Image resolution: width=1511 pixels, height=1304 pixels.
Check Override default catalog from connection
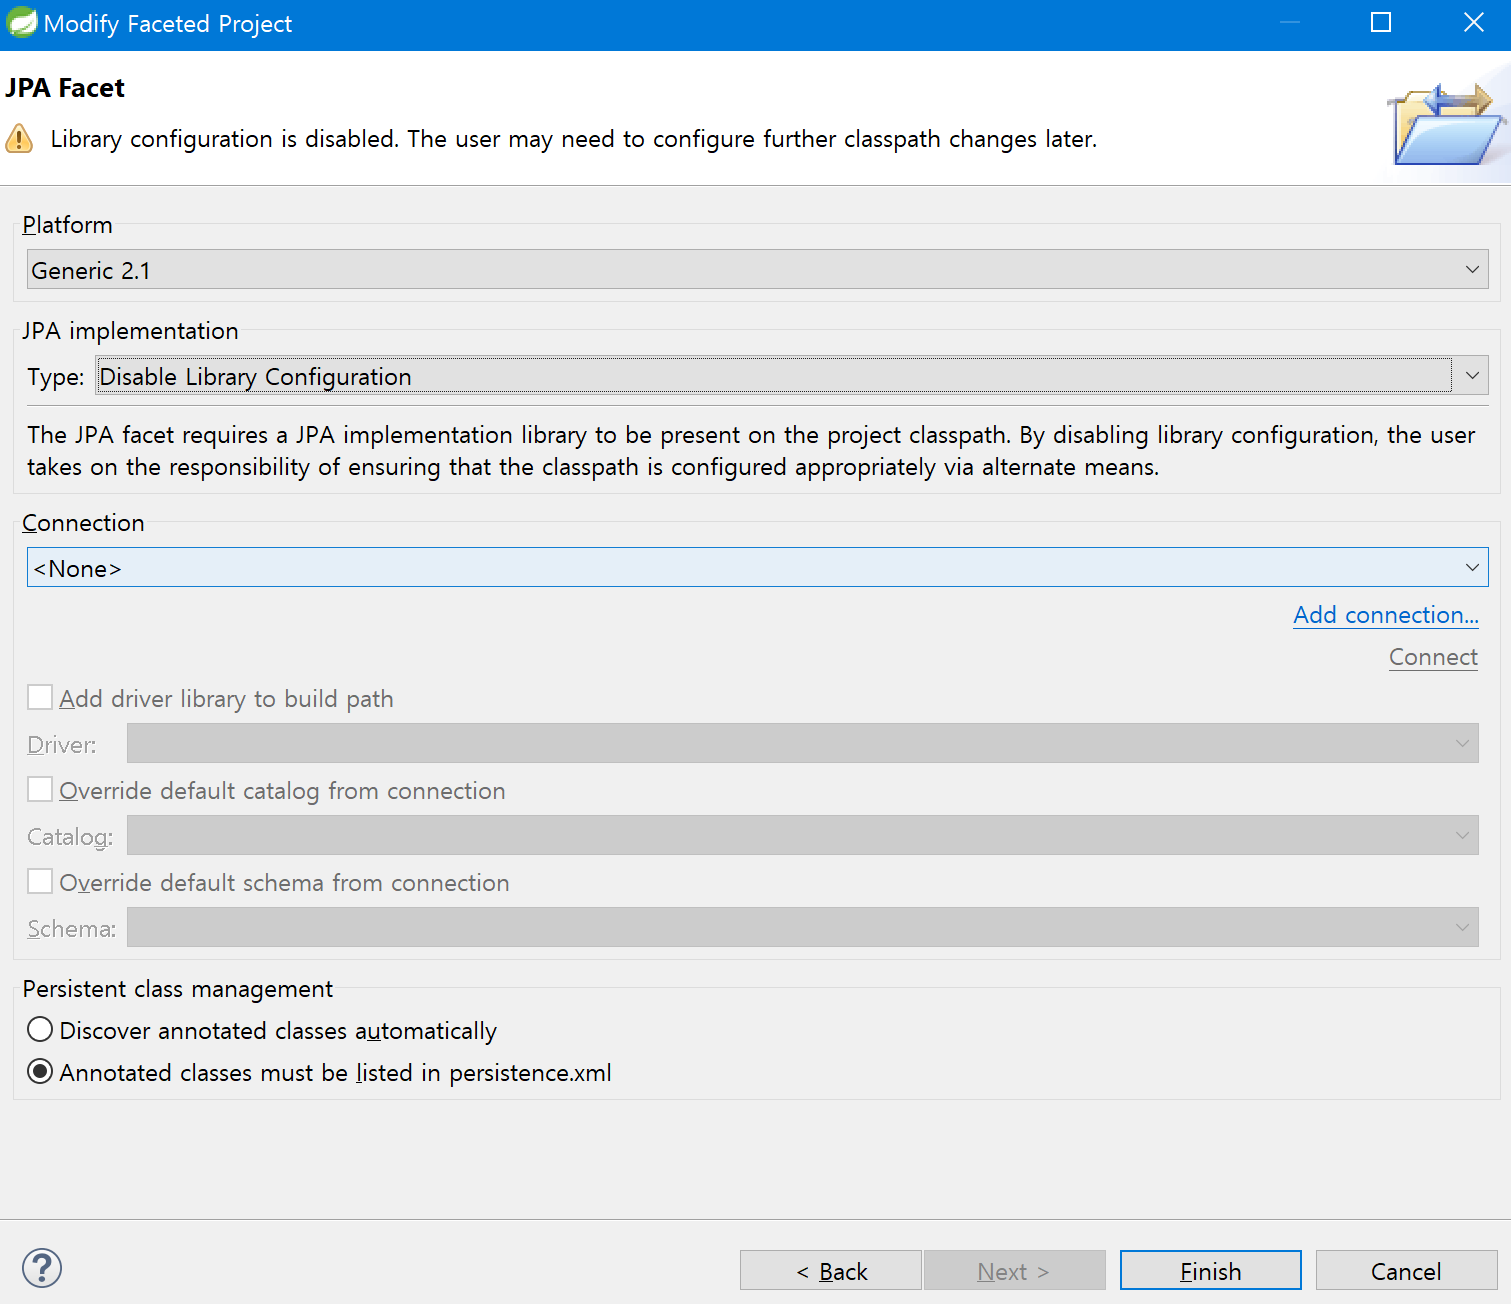(39, 789)
